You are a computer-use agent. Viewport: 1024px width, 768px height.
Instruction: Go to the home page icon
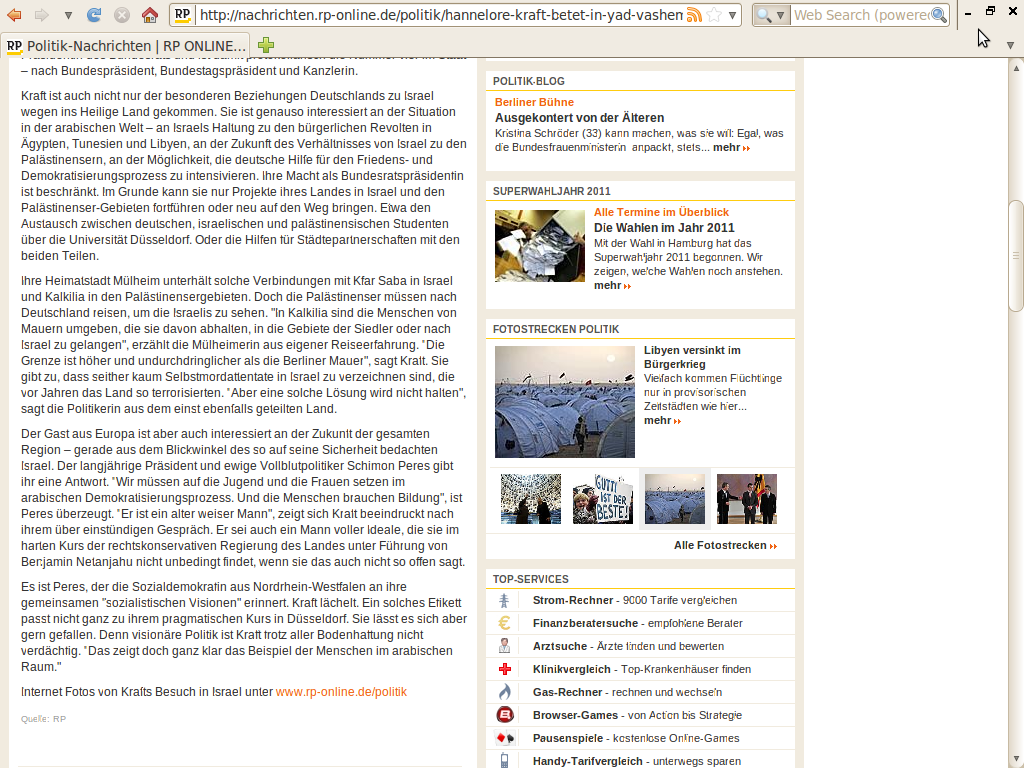[150, 14]
